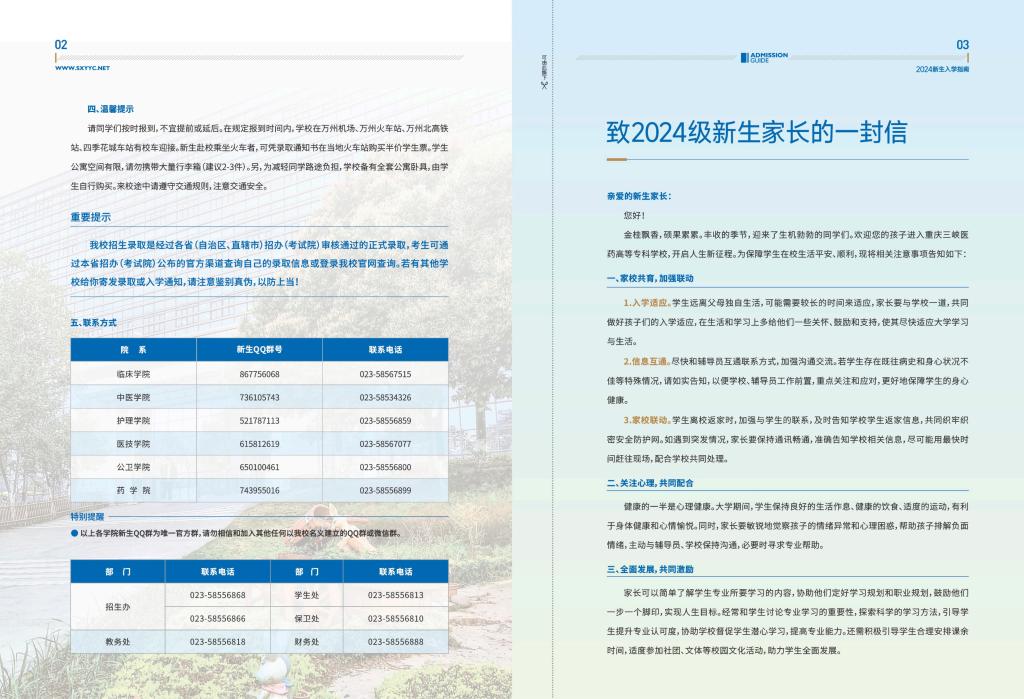Click phone number 023-58556899
This screenshot has width=1024, height=699.
[x=385, y=490]
